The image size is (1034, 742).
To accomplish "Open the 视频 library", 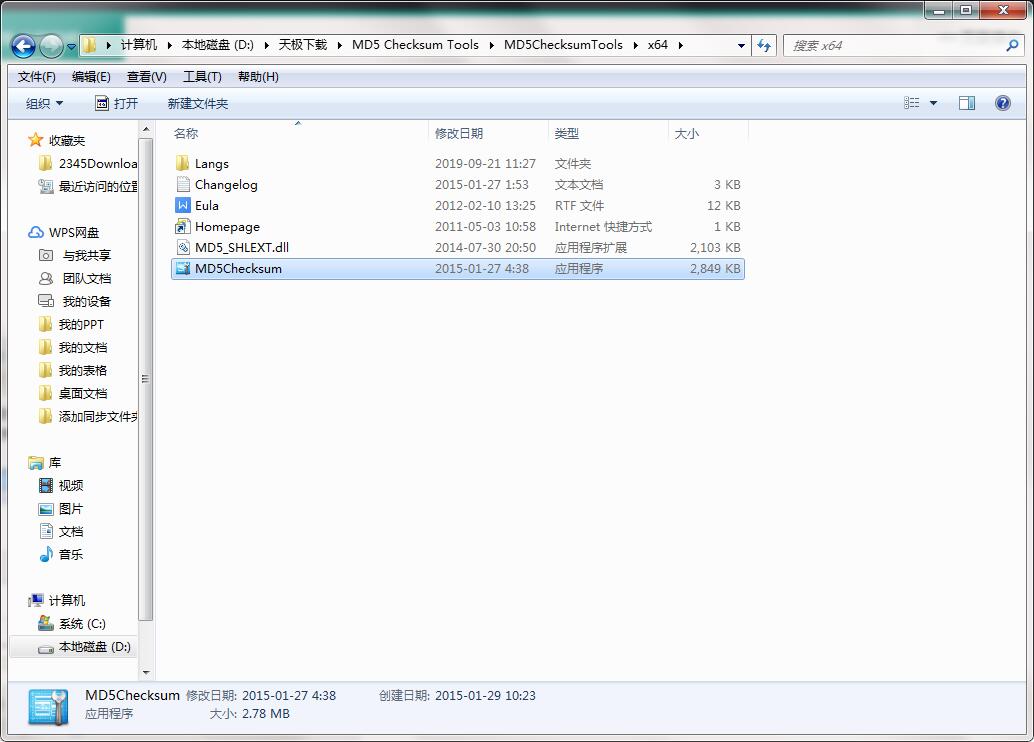I will (x=61, y=485).
